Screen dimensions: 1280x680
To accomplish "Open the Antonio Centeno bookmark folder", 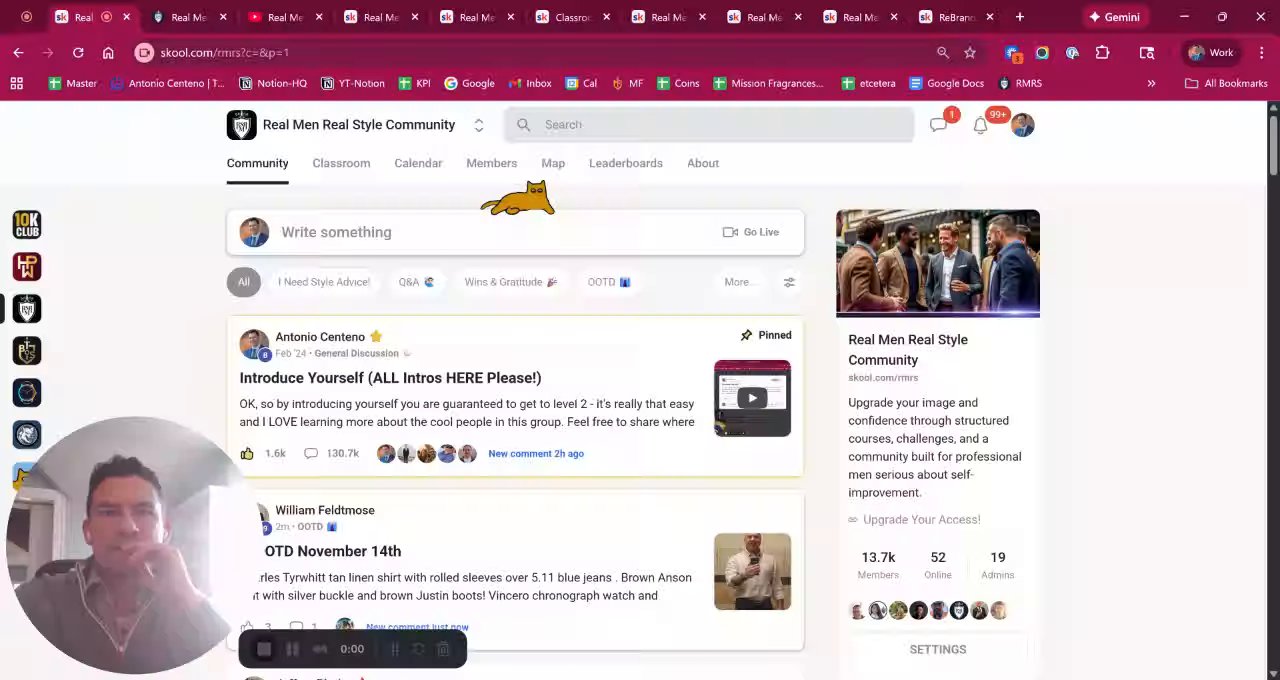I will point(167,84).
